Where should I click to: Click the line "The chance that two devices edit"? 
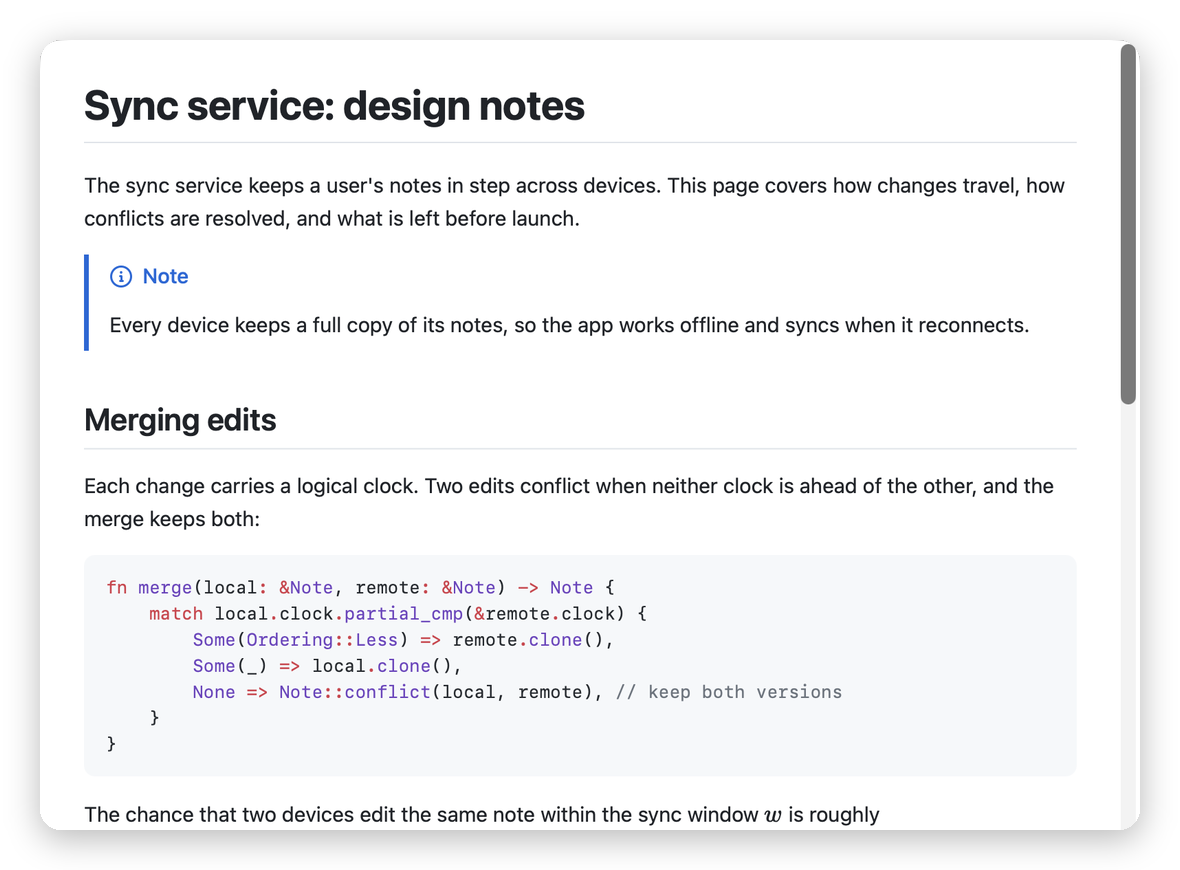[482, 815]
